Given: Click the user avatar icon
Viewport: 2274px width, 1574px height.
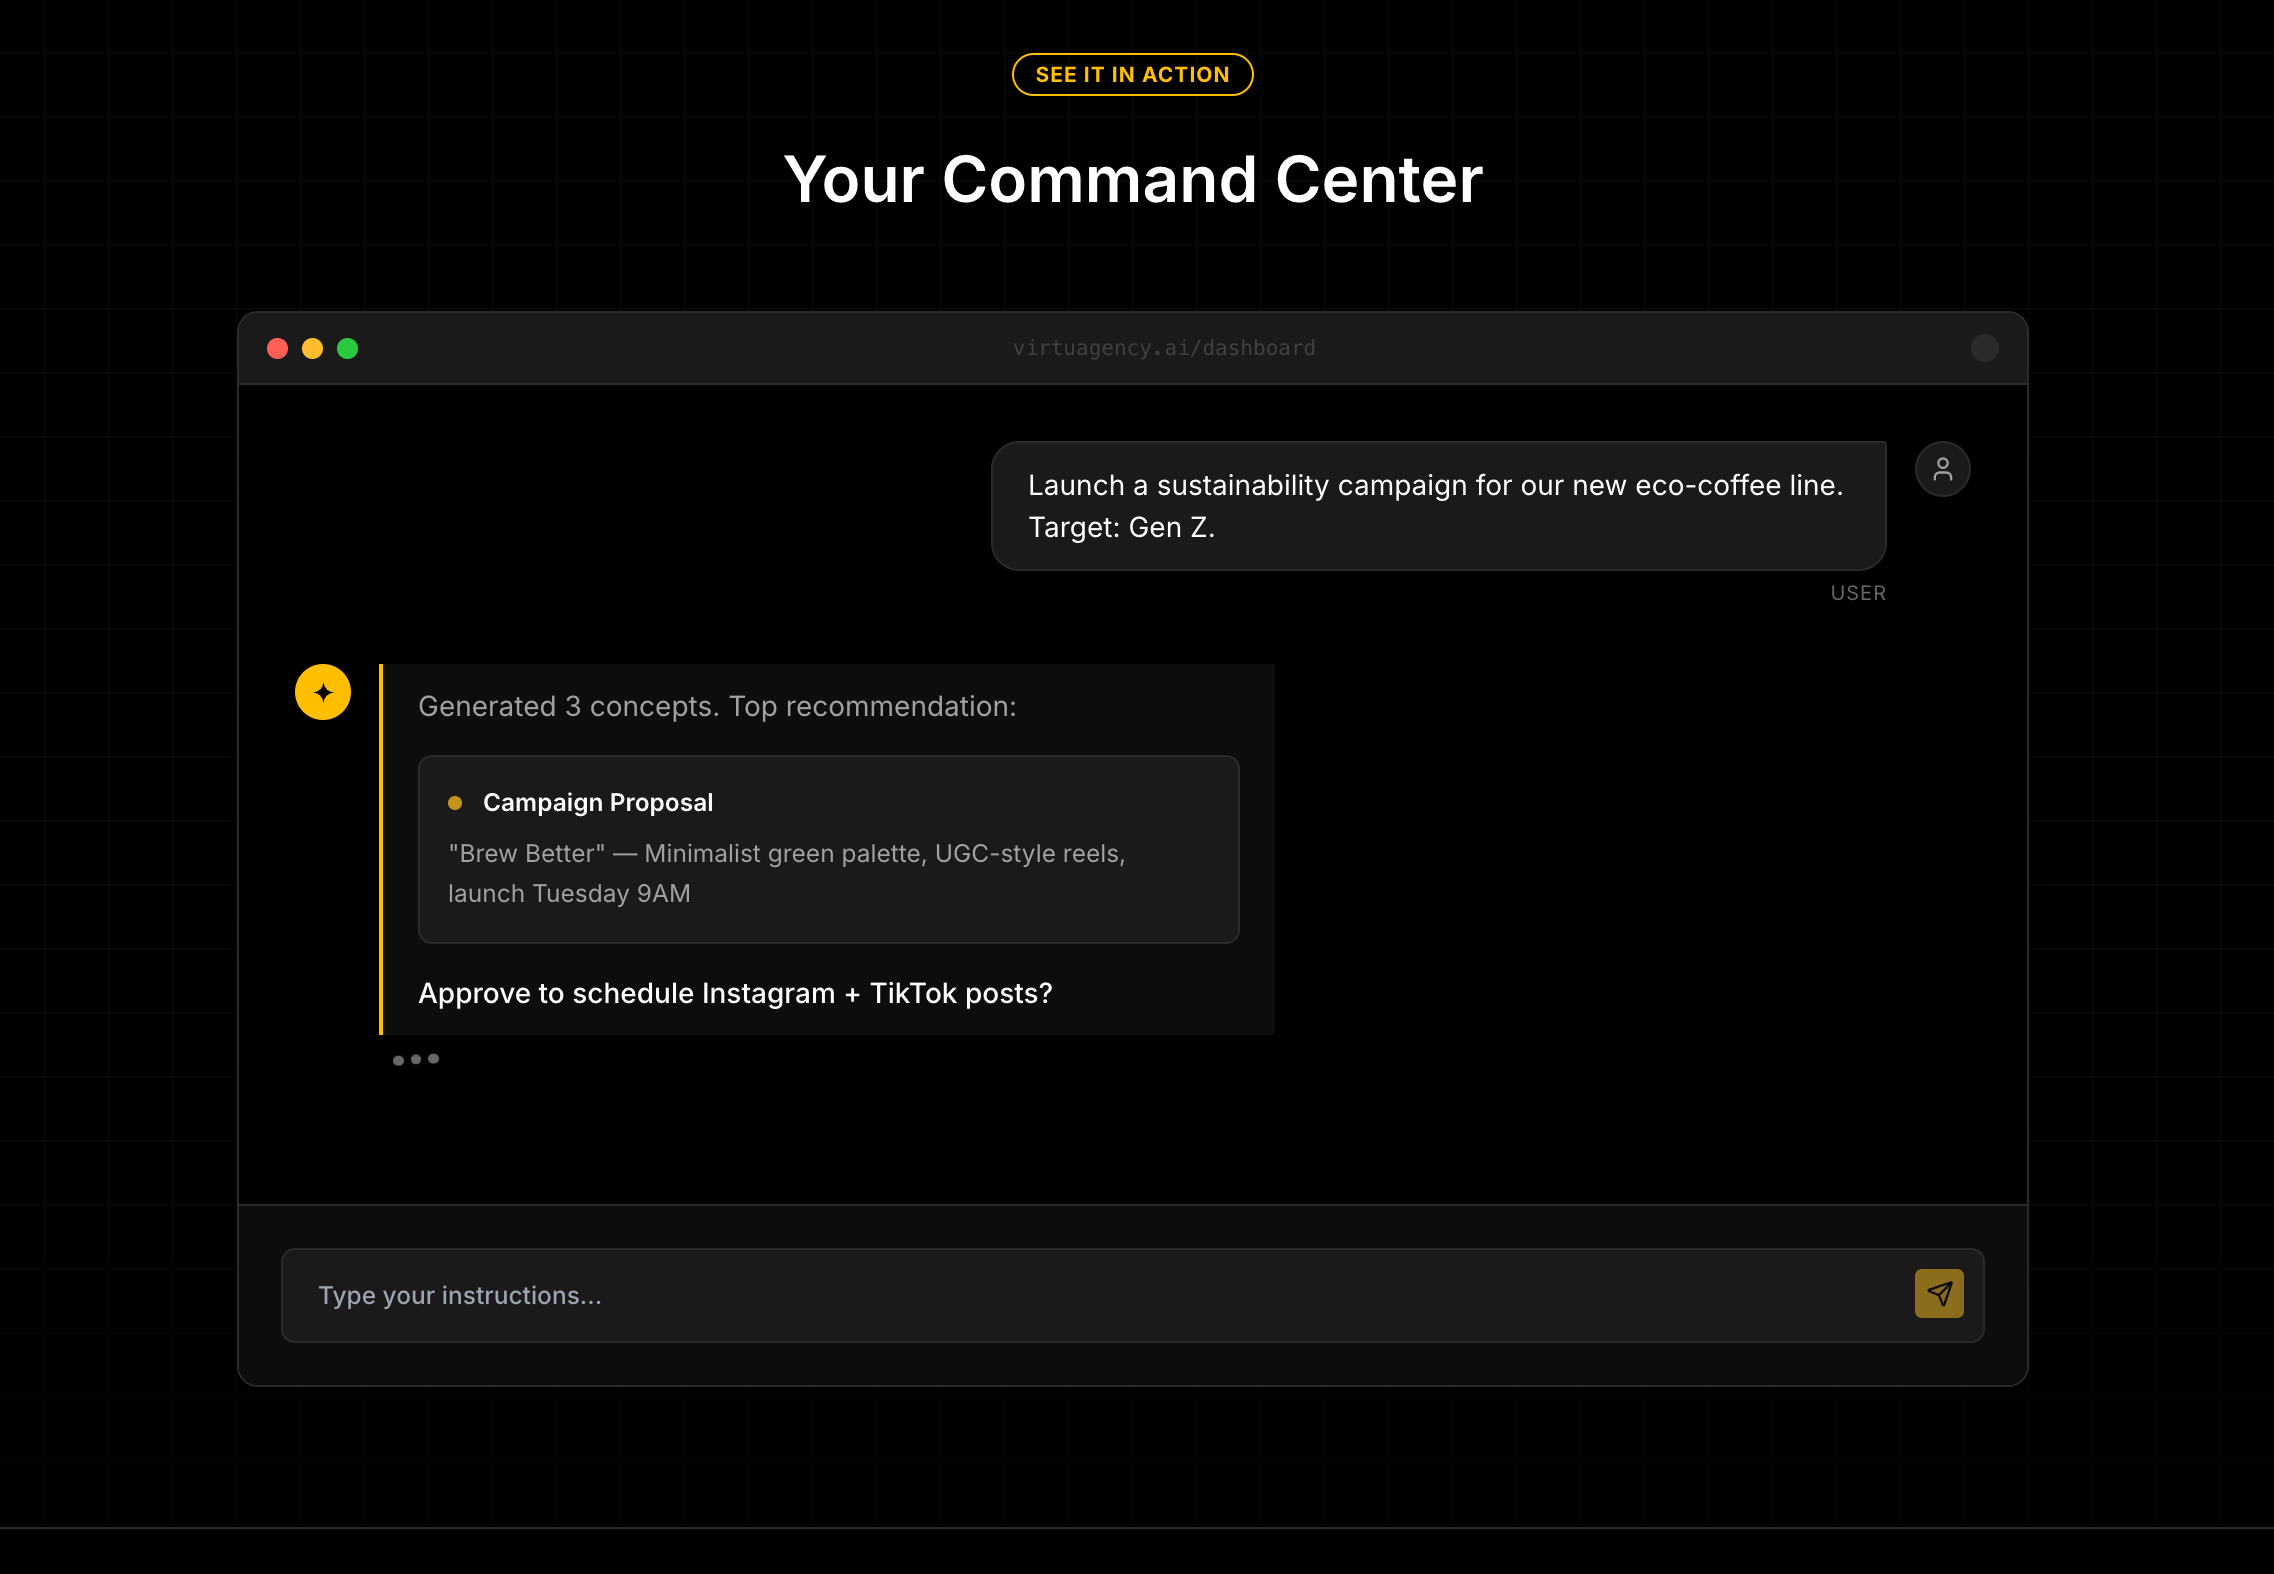Looking at the screenshot, I should coord(1942,469).
